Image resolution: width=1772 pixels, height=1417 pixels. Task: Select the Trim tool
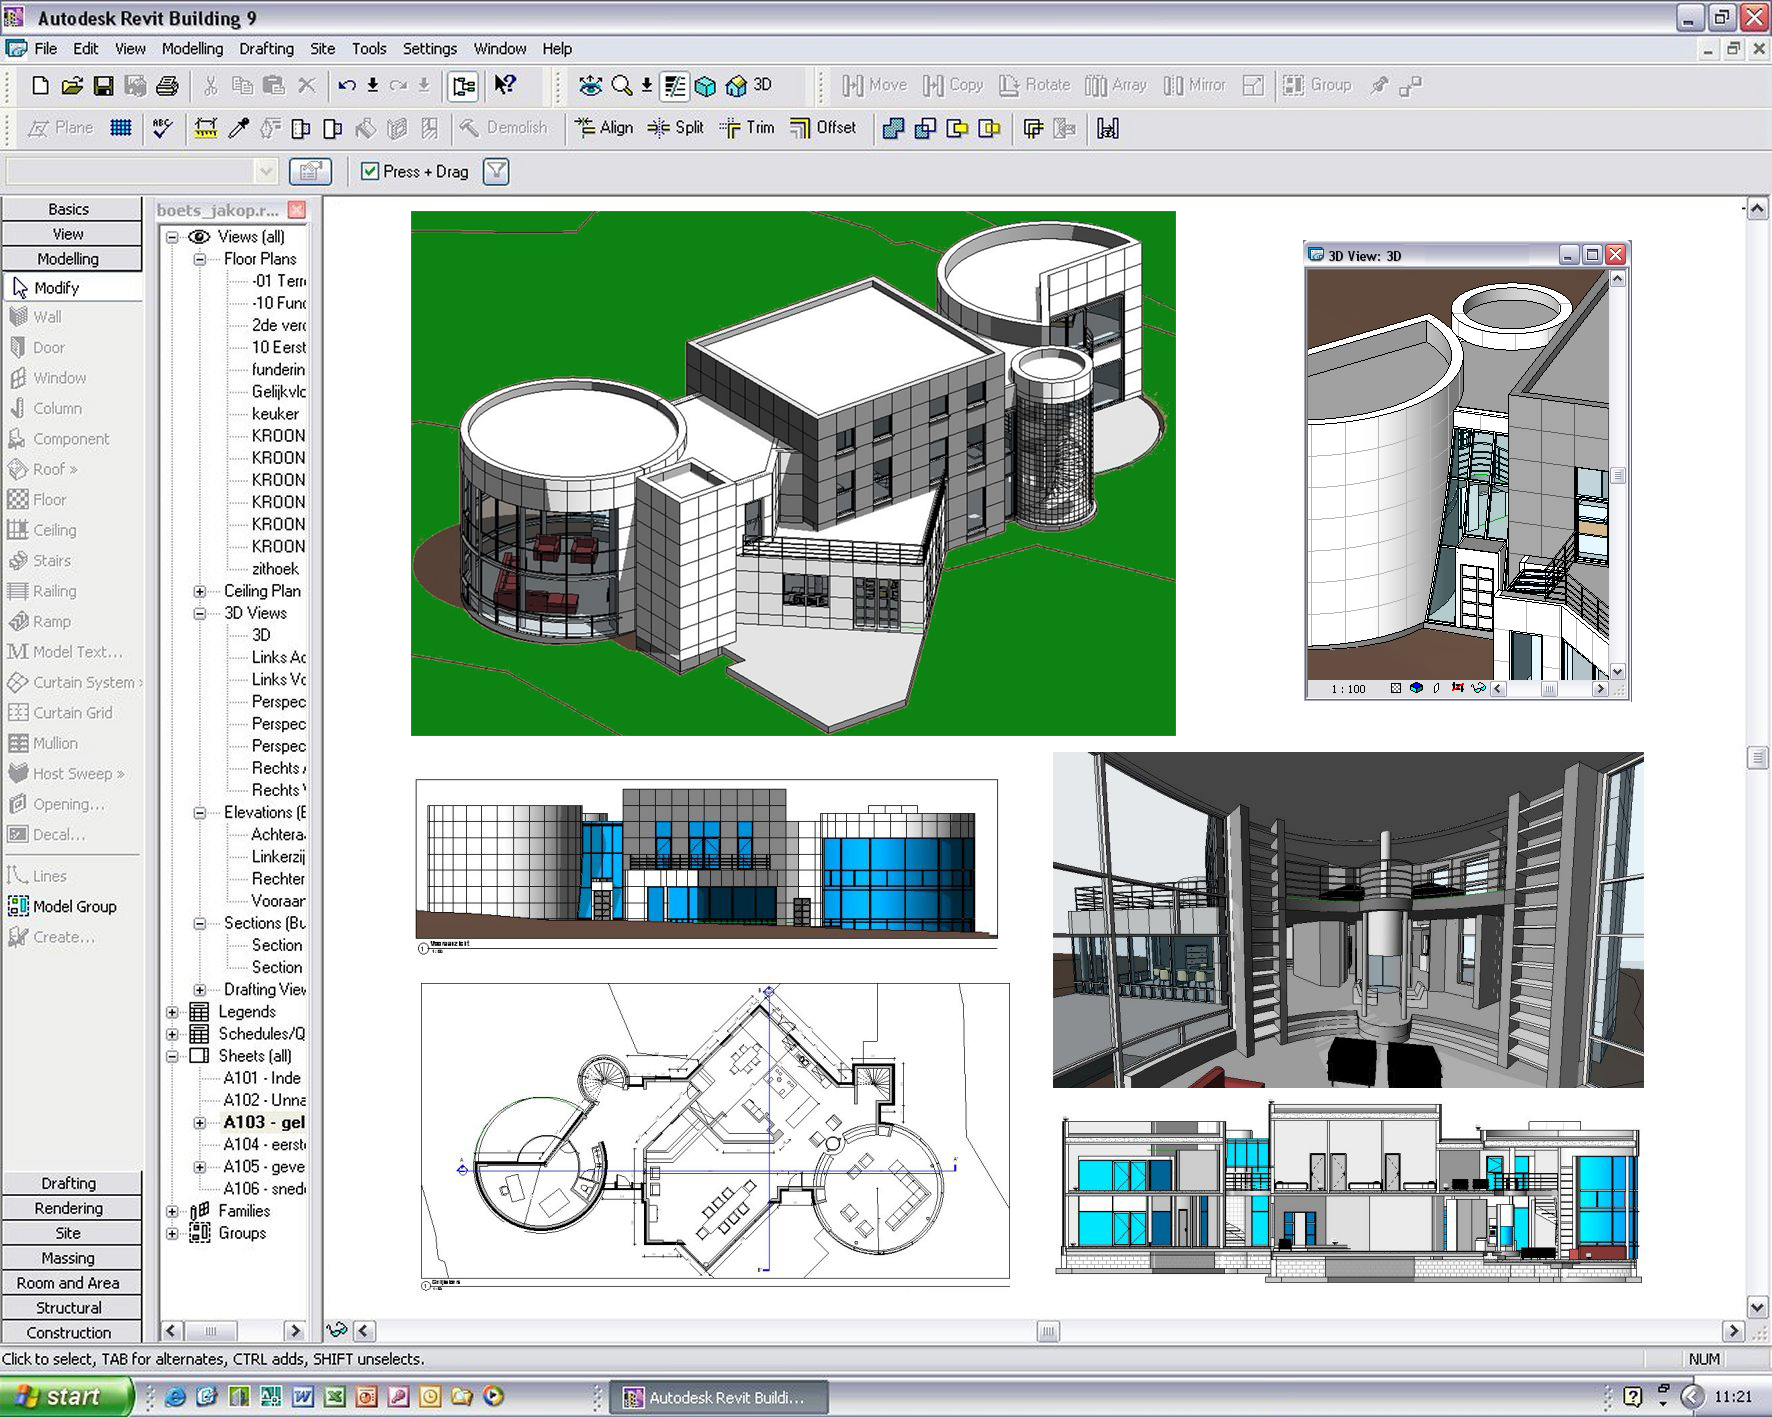(x=747, y=128)
